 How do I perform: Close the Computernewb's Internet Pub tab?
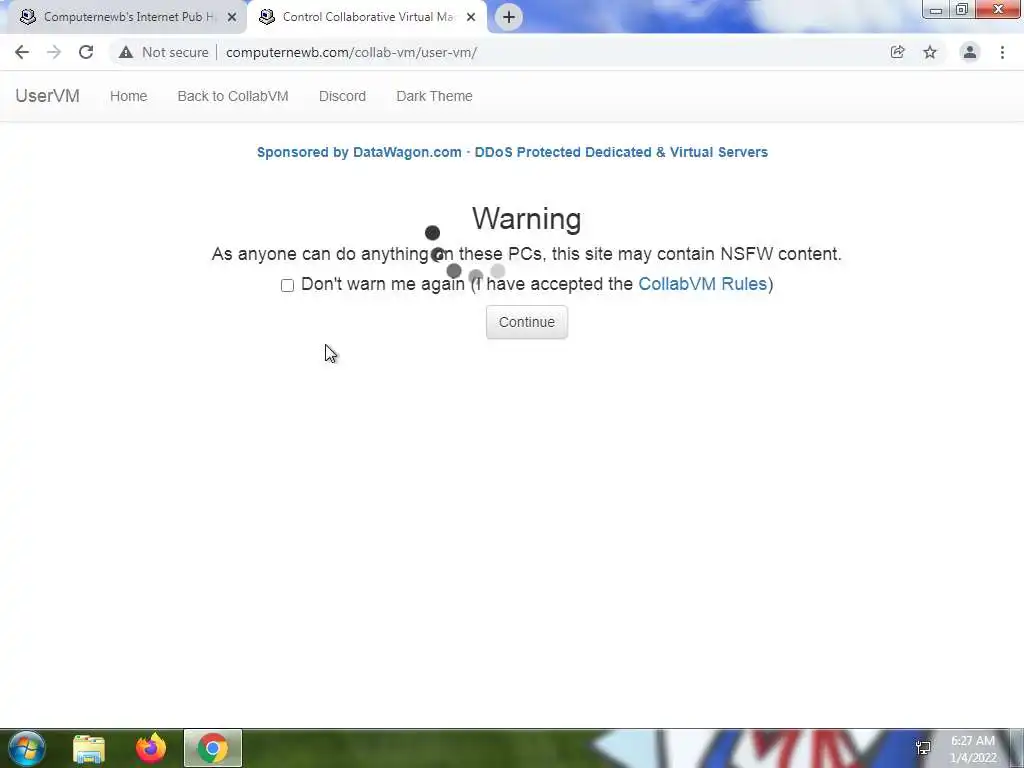[x=232, y=17]
